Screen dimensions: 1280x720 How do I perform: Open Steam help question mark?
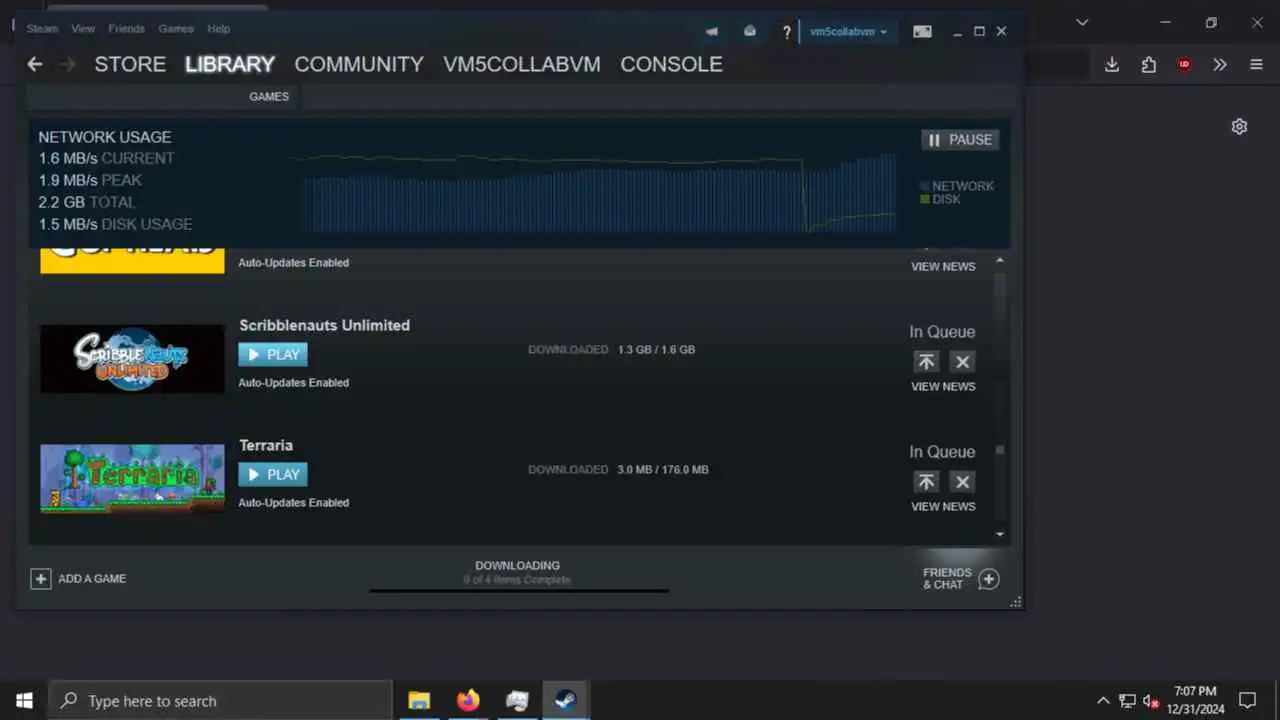(x=787, y=32)
